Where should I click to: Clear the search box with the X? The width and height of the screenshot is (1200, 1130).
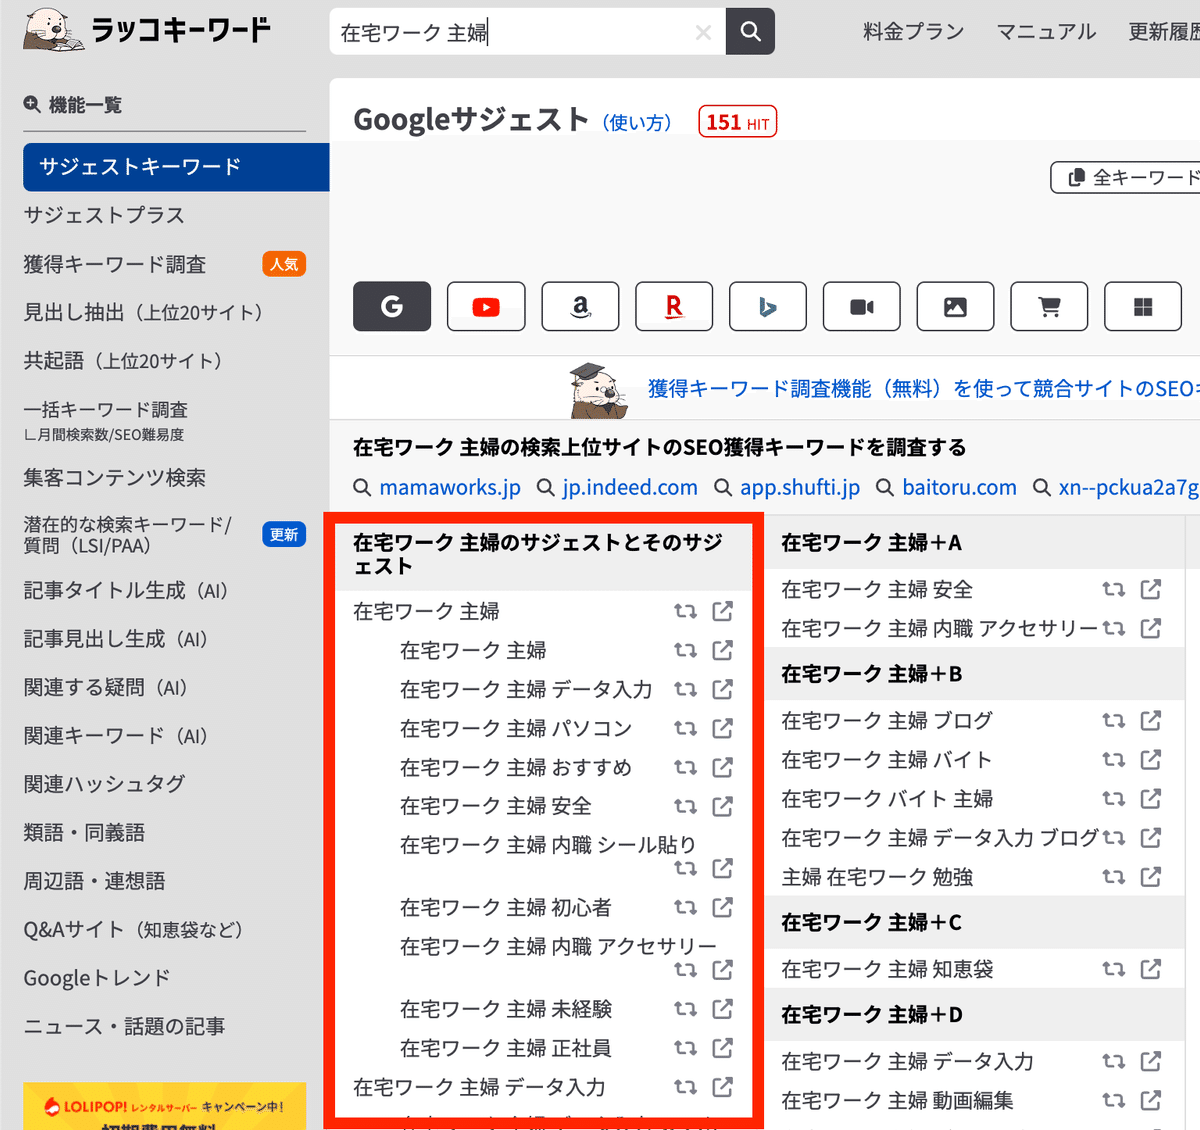click(x=703, y=33)
